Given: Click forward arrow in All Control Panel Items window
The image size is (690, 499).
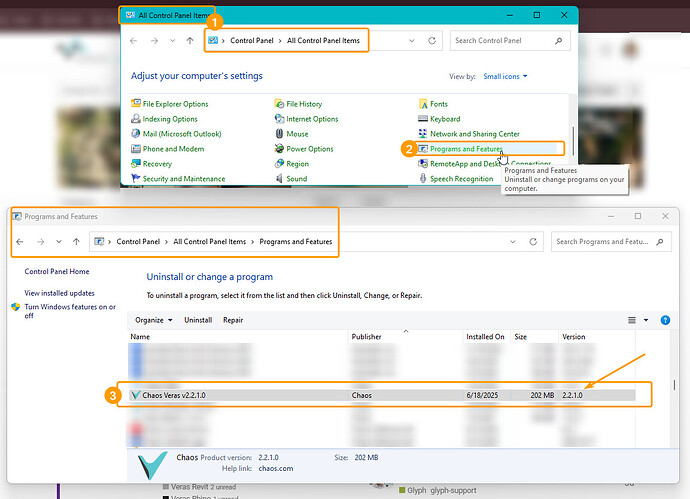Looking at the screenshot, I should (x=154, y=40).
